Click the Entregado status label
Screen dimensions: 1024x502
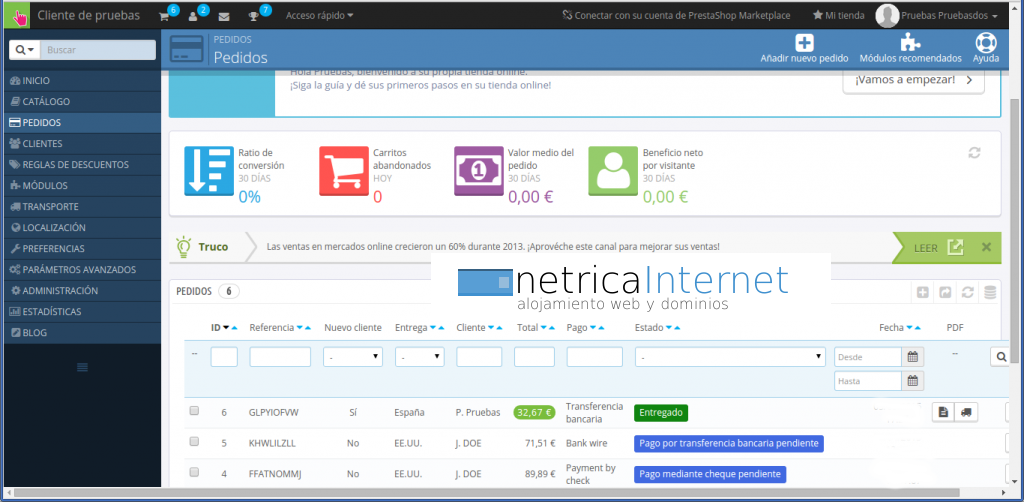[661, 413]
